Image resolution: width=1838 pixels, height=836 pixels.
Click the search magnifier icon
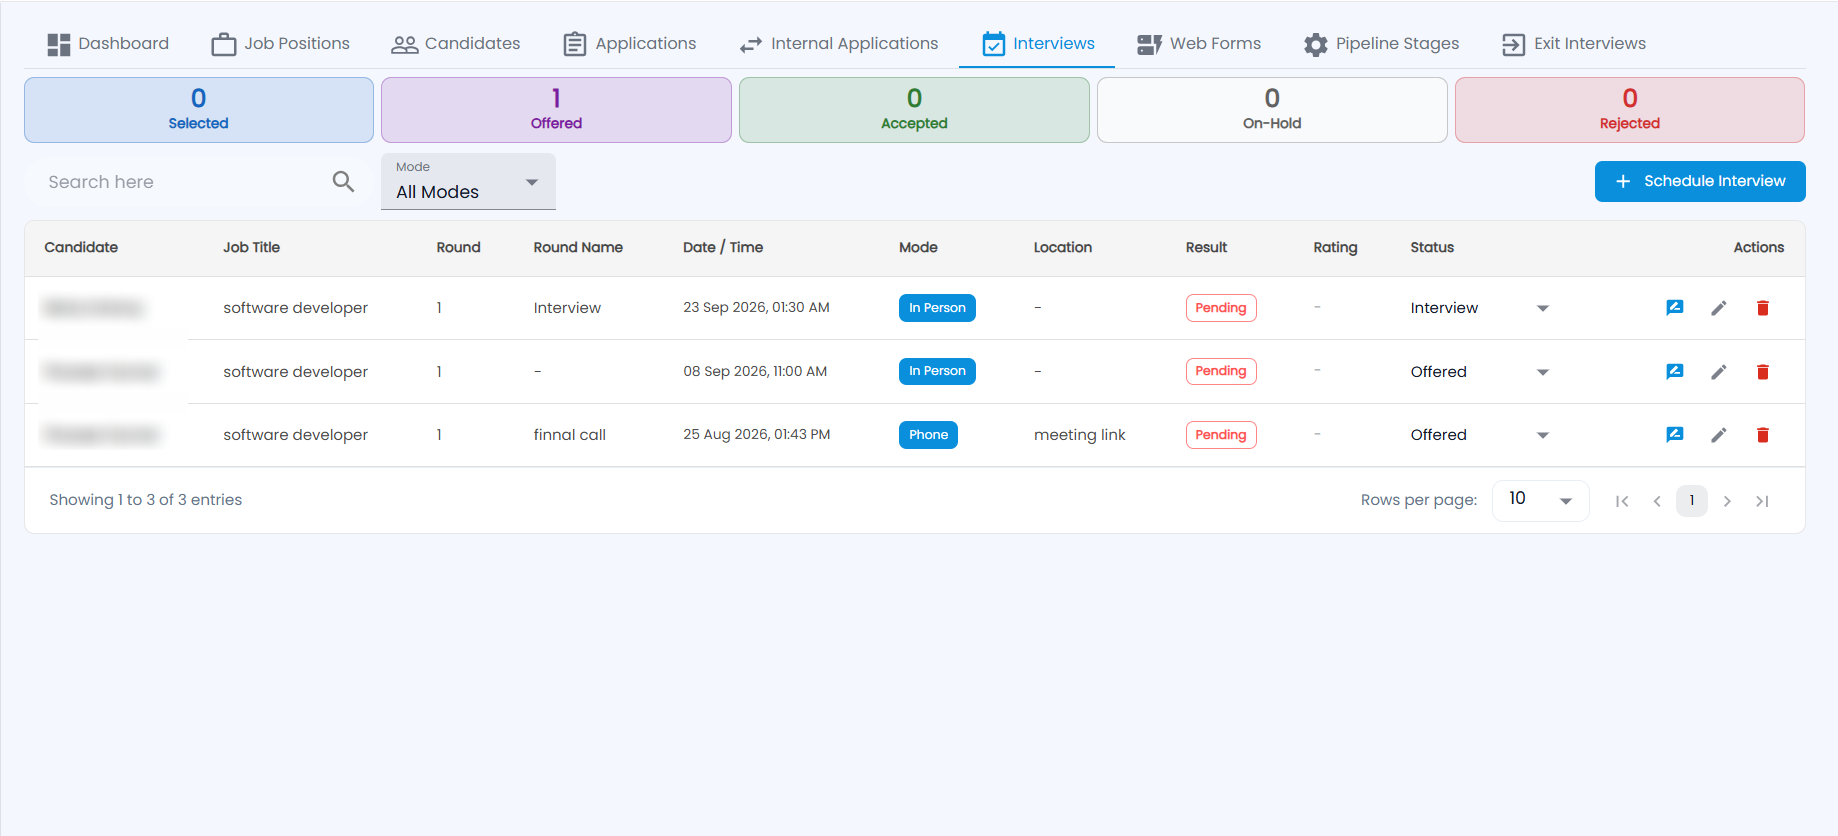coord(343,181)
